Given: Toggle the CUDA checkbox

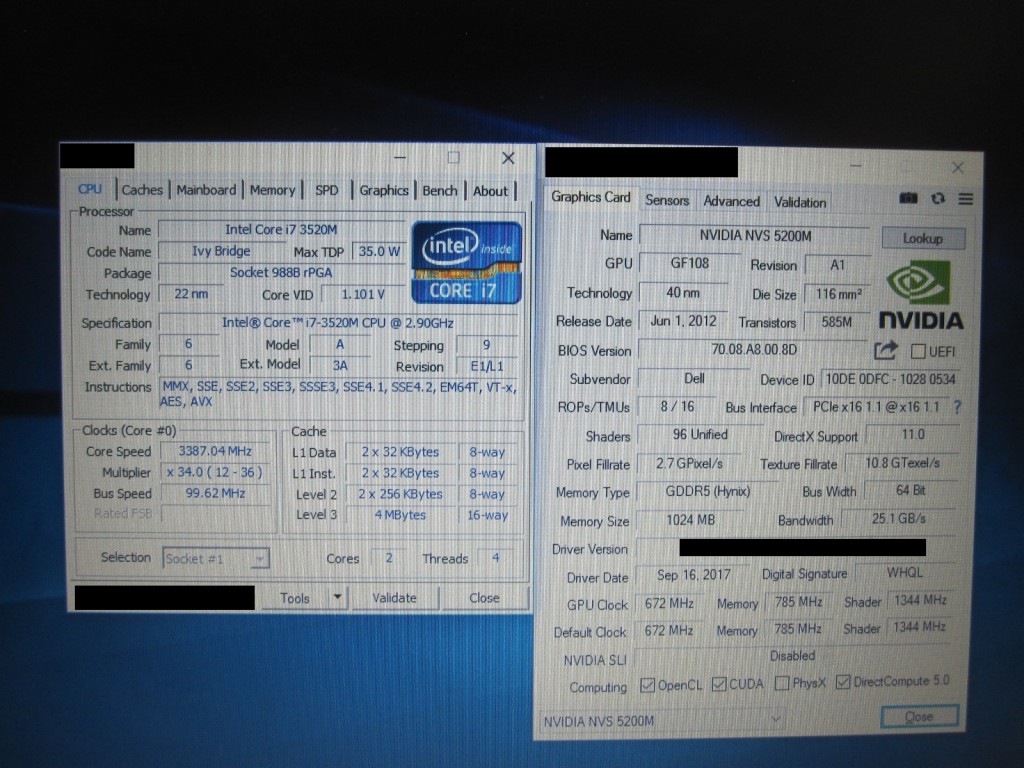Looking at the screenshot, I should [x=719, y=684].
